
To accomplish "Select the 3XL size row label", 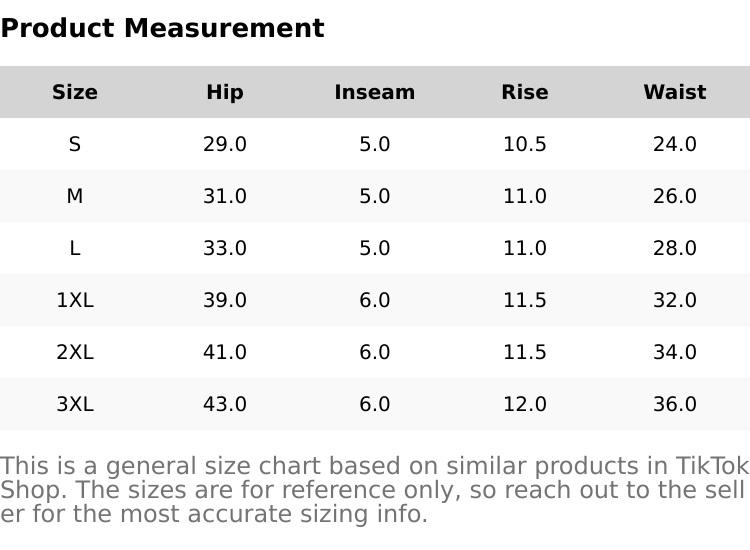I will point(75,404).
